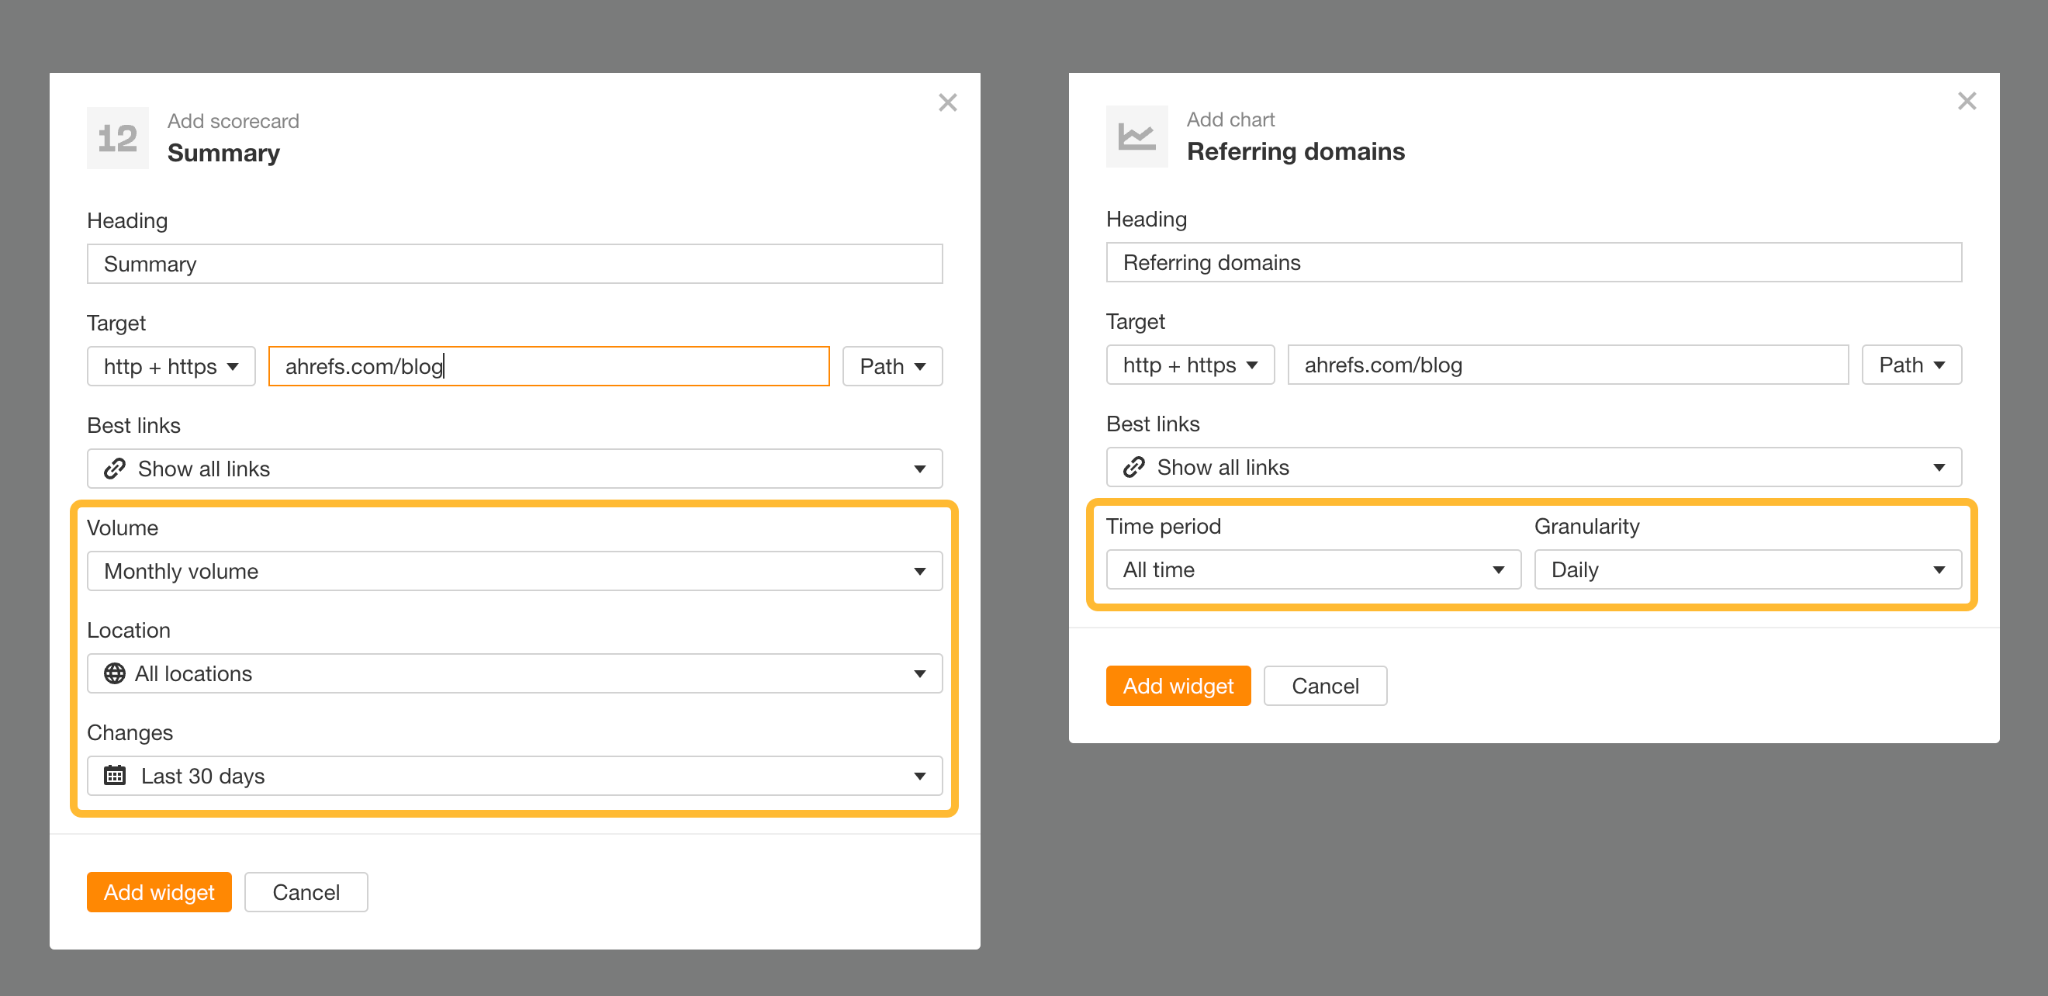Open the Monthly volume dropdown
This screenshot has width=2048, height=996.
(x=514, y=571)
